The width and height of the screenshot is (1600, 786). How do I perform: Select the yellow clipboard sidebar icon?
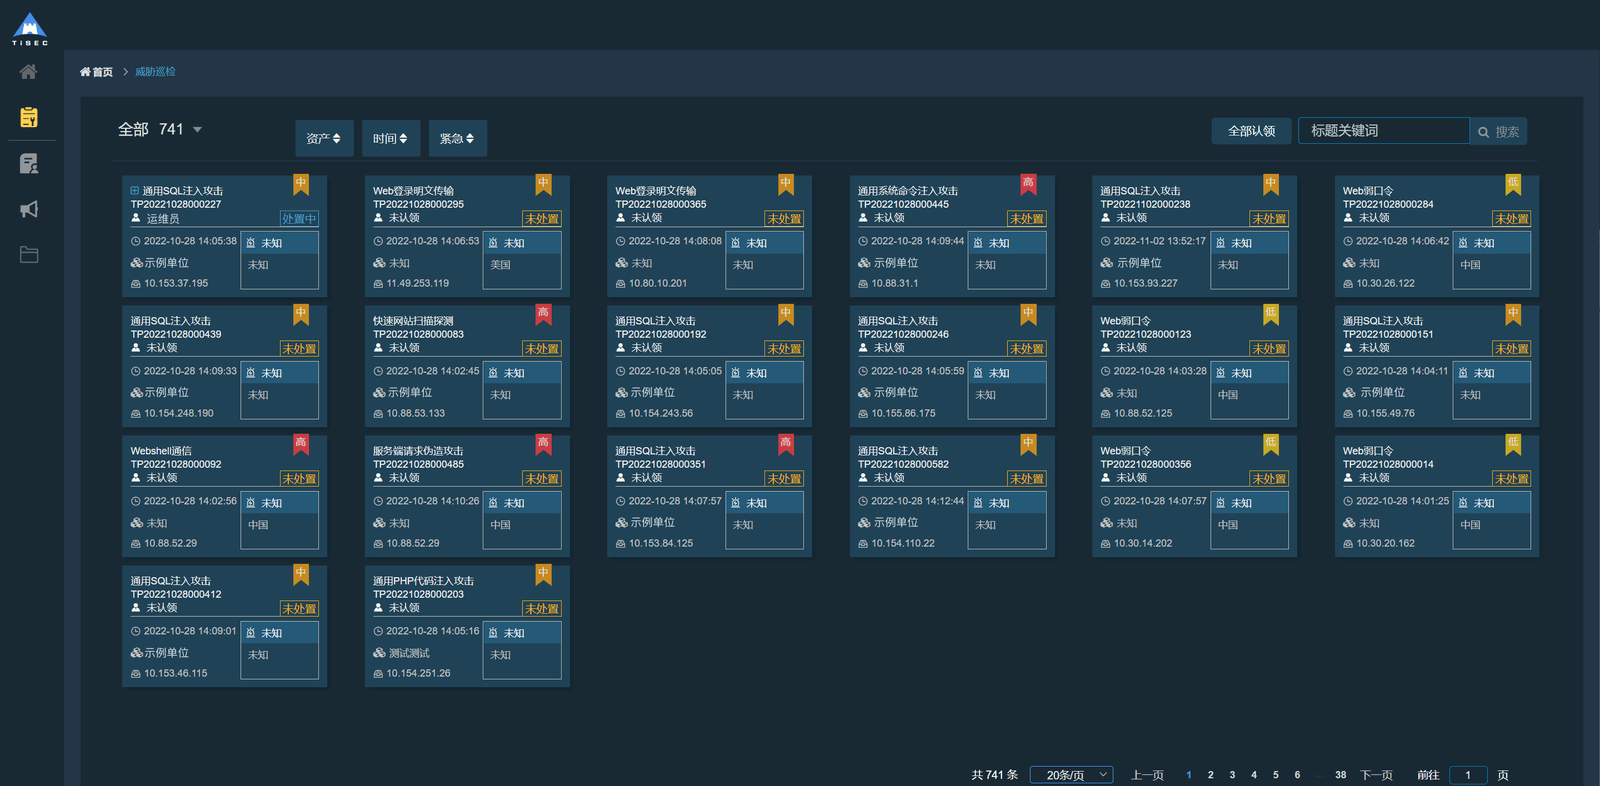click(x=29, y=117)
